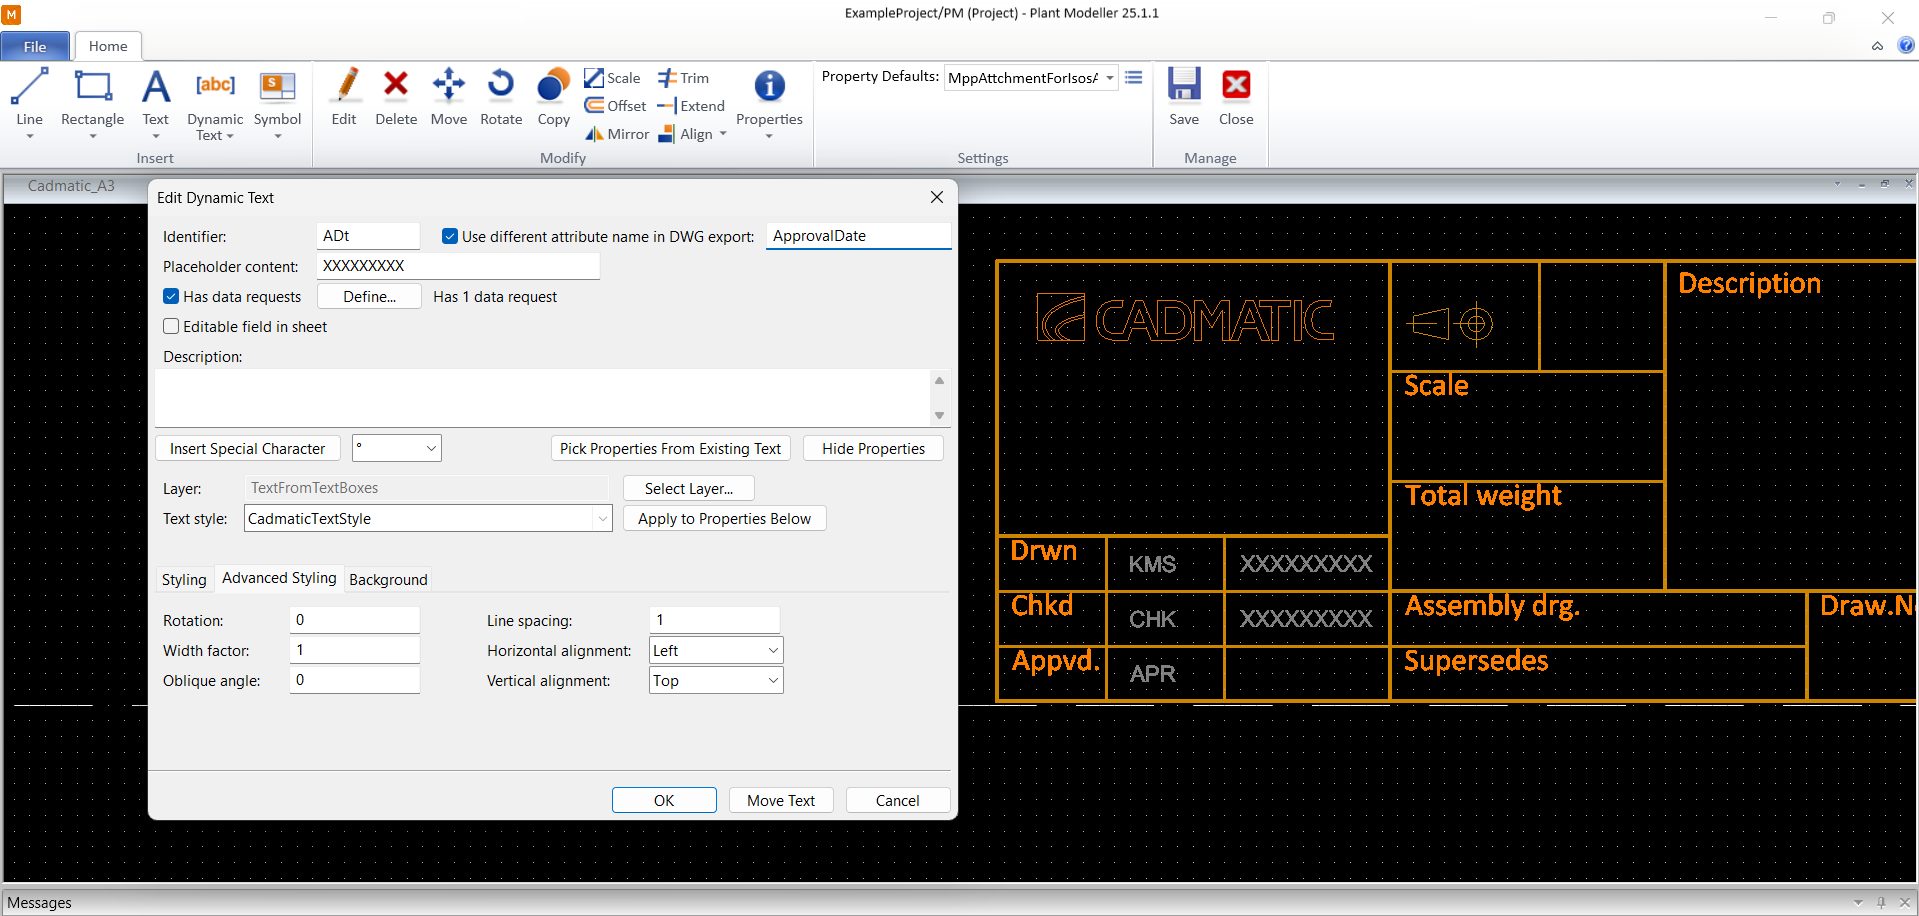The width and height of the screenshot is (1919, 916).
Task: Enable Editable field in sheet
Action: tap(171, 326)
